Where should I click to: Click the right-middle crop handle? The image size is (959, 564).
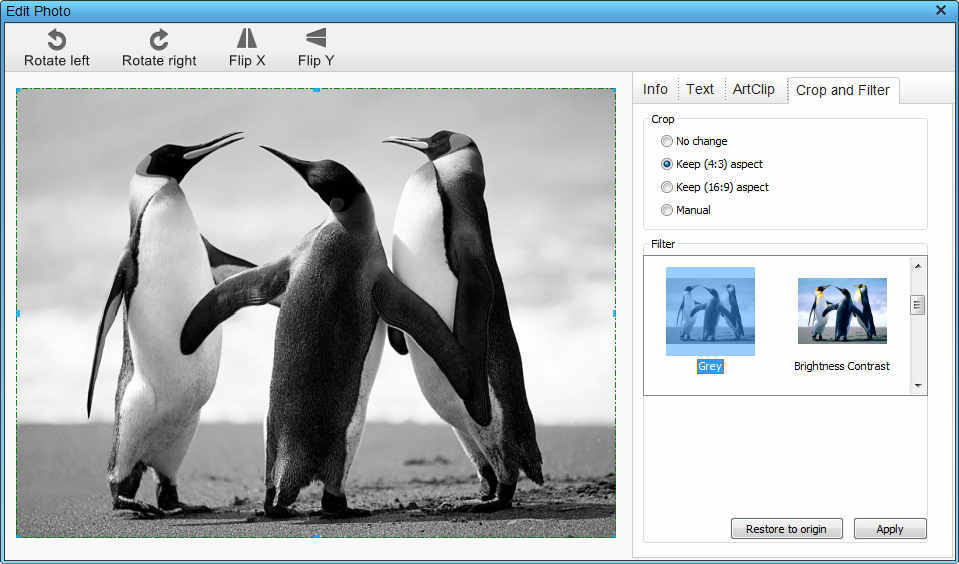[615, 313]
